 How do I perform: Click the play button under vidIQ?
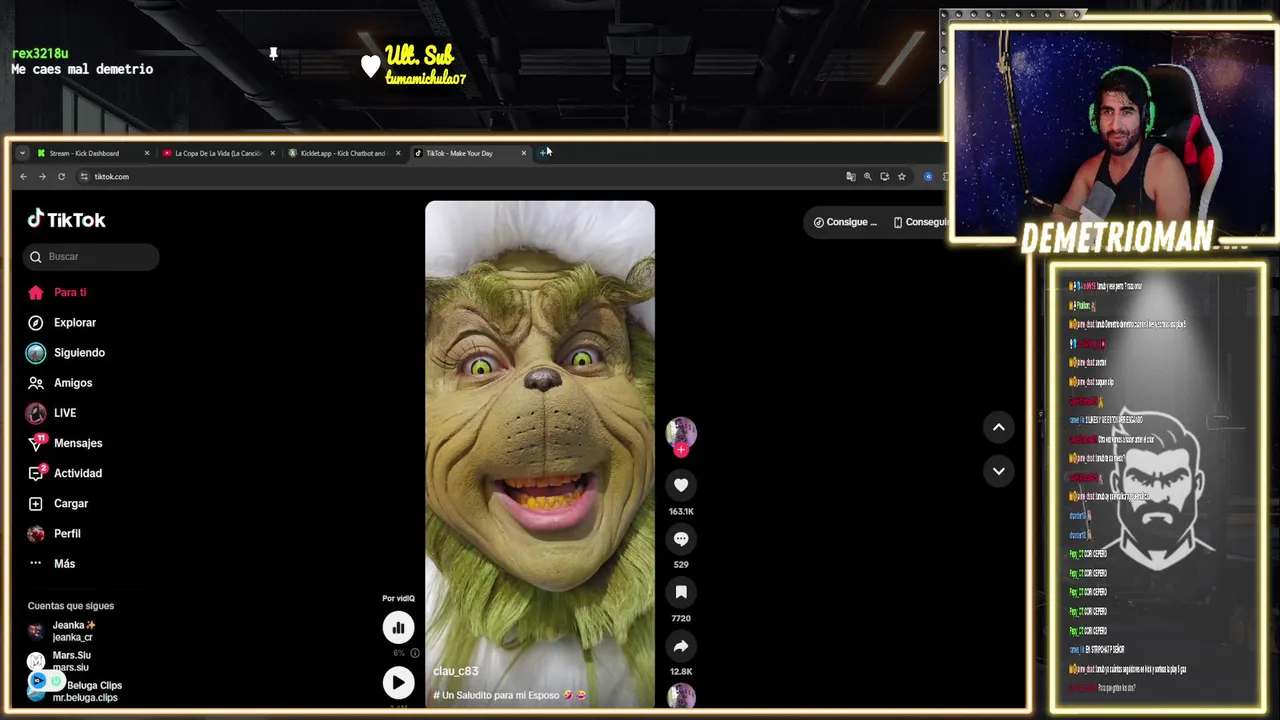(398, 682)
